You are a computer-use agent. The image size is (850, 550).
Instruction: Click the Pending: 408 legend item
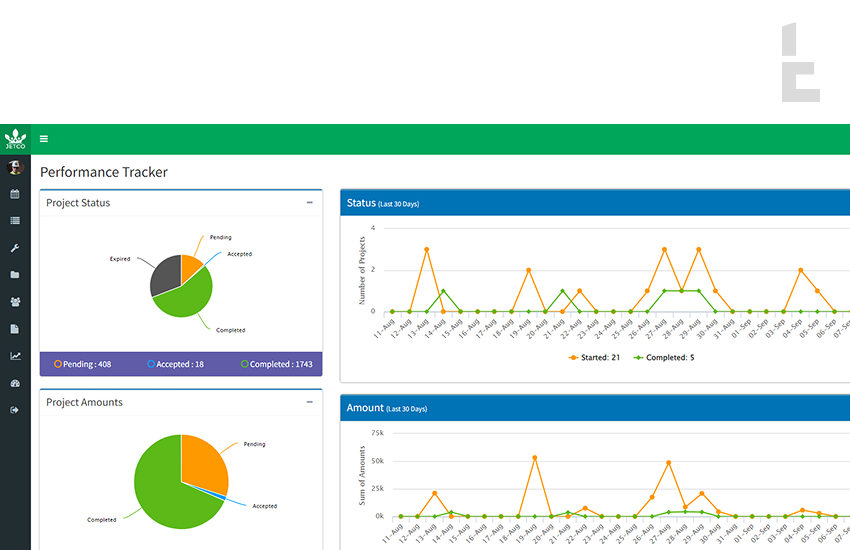click(82, 364)
